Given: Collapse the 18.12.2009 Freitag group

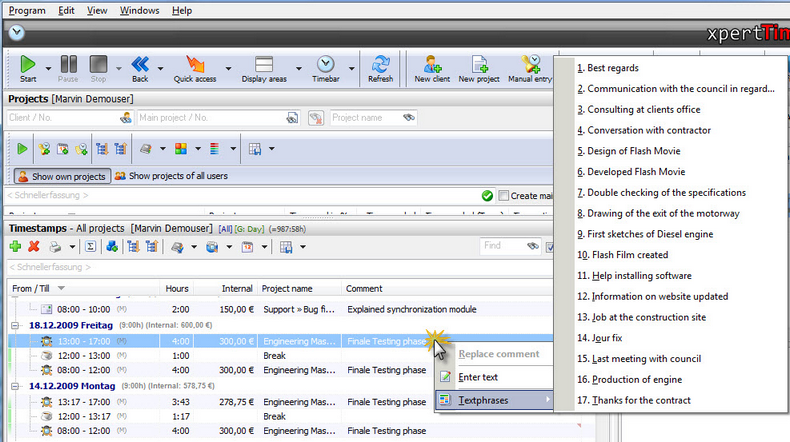Looking at the screenshot, I should click(x=15, y=326).
